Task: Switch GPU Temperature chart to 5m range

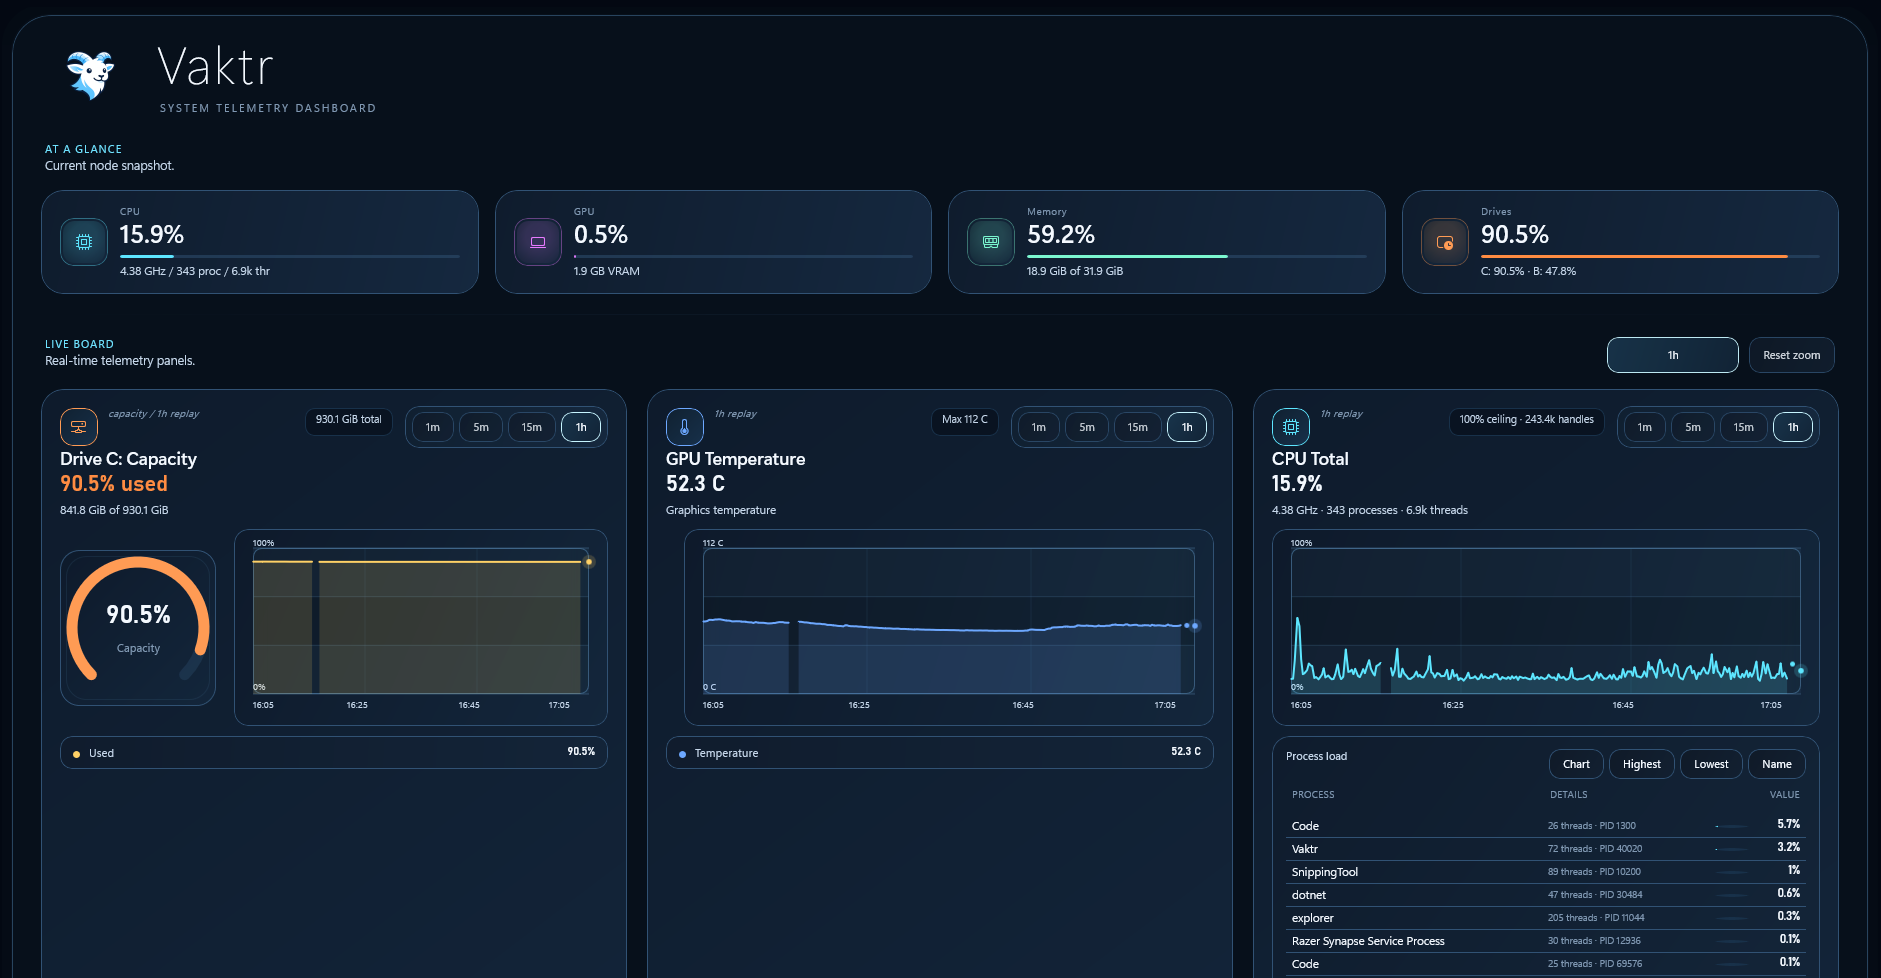Action: pos(1087,427)
